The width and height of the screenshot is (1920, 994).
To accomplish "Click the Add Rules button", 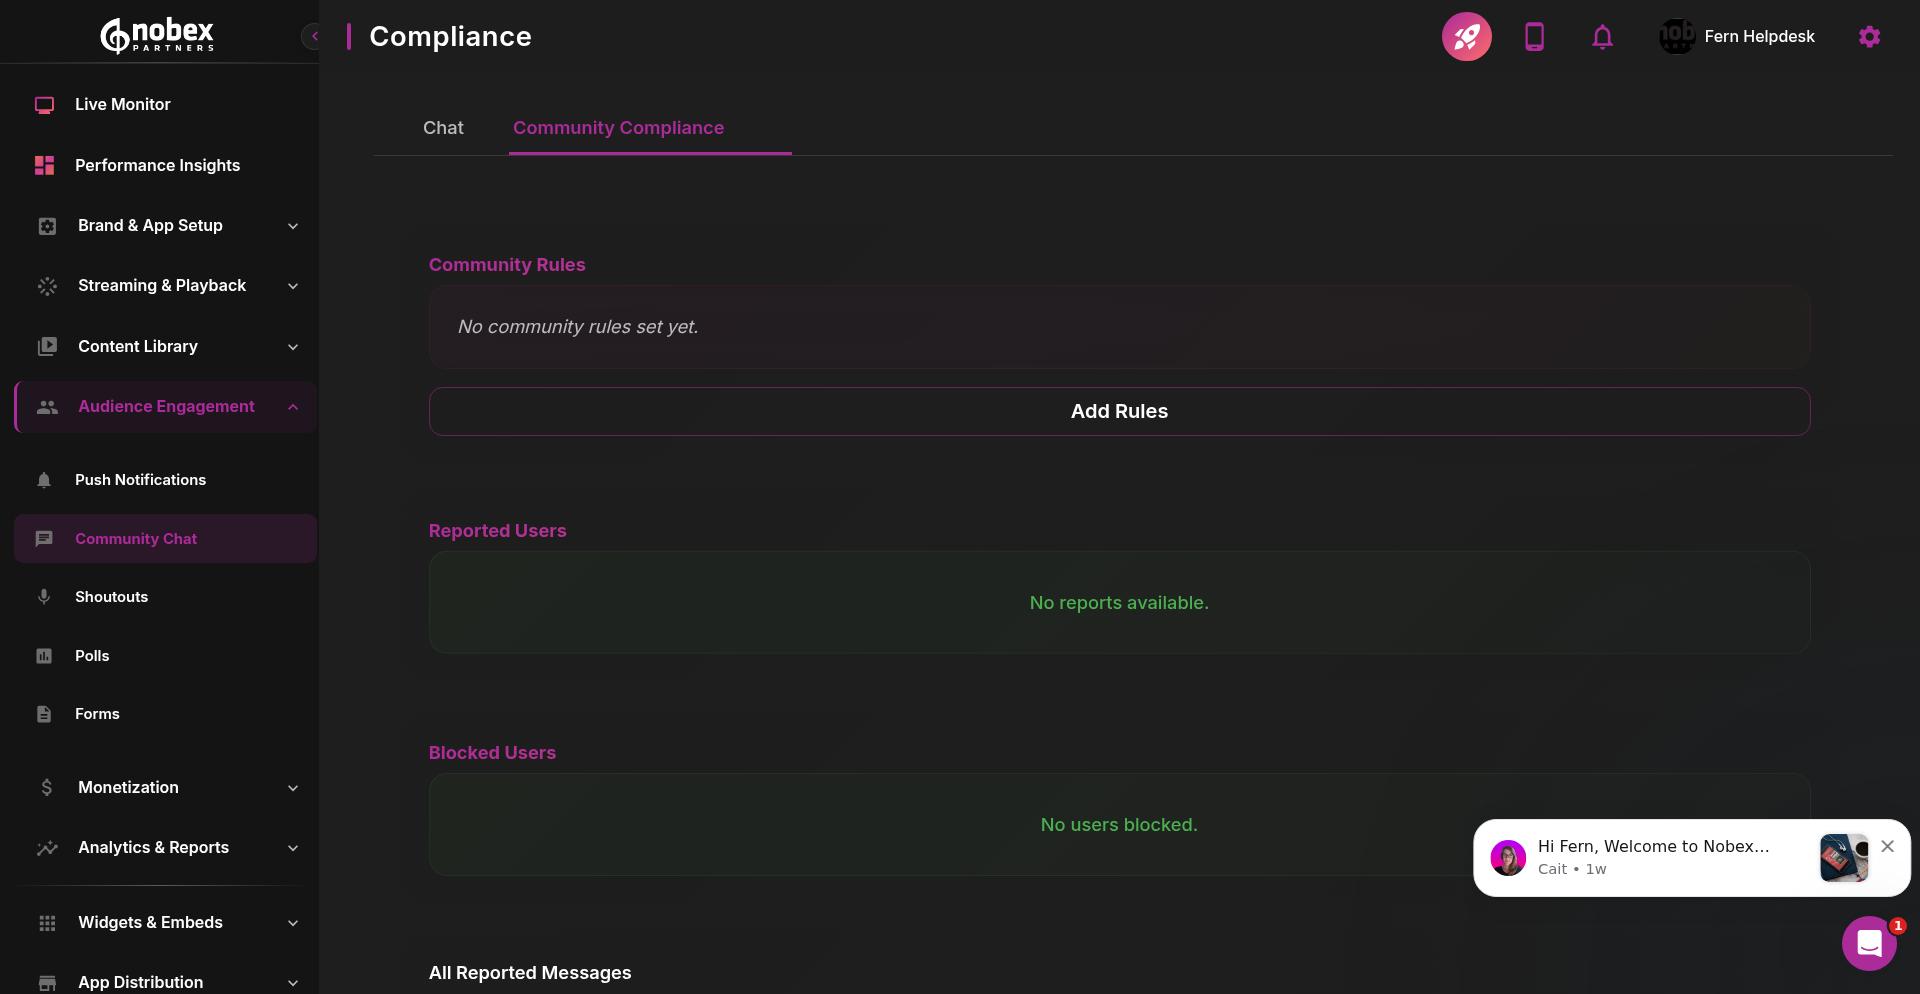I will (1118, 411).
